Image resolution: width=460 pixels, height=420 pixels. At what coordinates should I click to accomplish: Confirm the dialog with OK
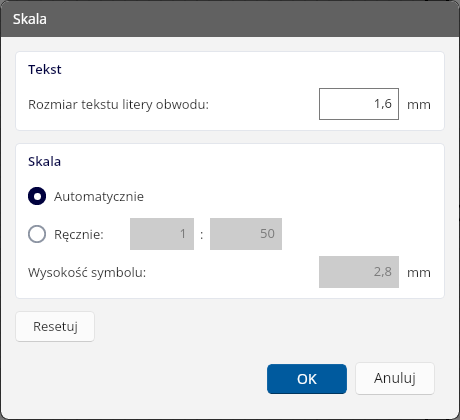point(307,379)
